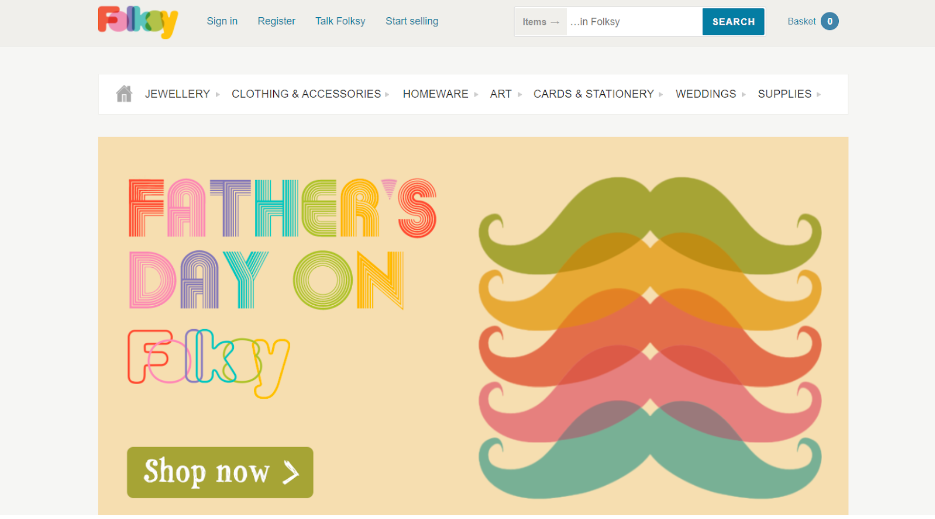This screenshot has height=519, width=935.
Task: Expand the Jewellery category arrow
Action: pyautogui.click(x=218, y=94)
